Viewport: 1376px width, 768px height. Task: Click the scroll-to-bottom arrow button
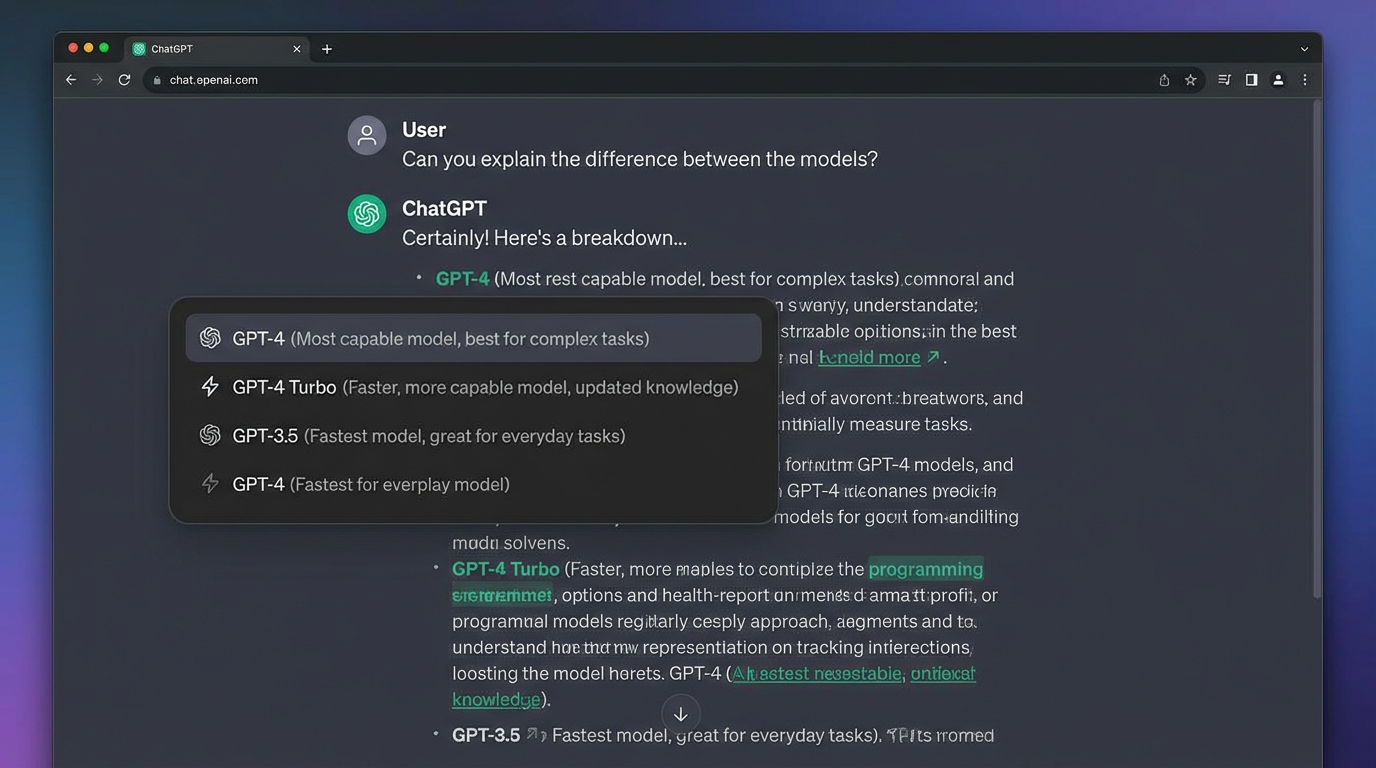[x=680, y=713]
